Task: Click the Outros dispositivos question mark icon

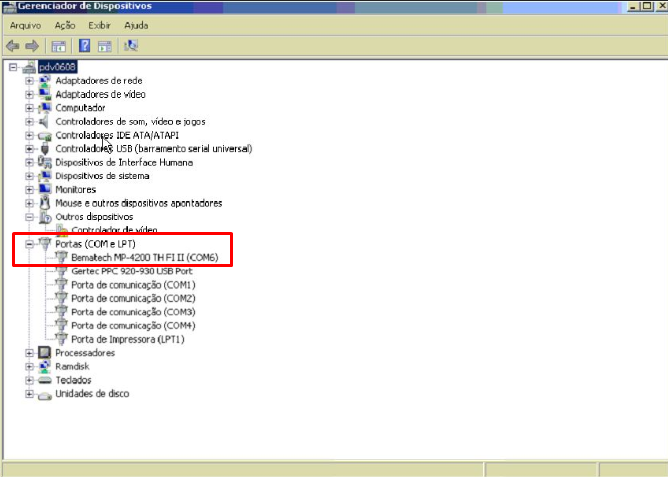Action: pos(45,217)
